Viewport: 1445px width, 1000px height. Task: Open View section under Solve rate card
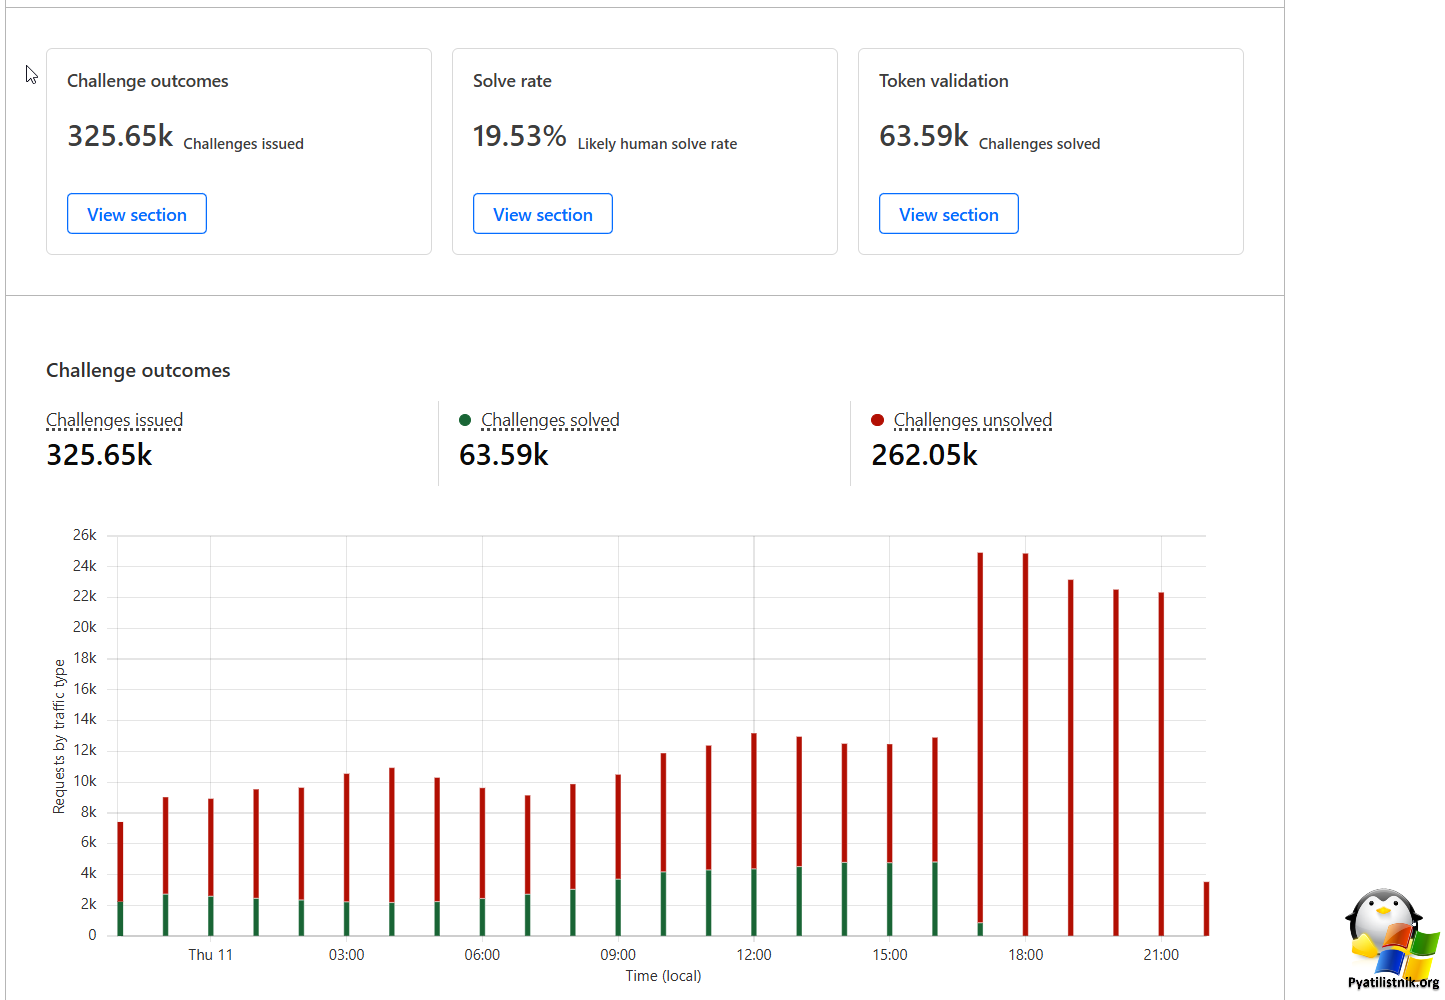point(543,214)
